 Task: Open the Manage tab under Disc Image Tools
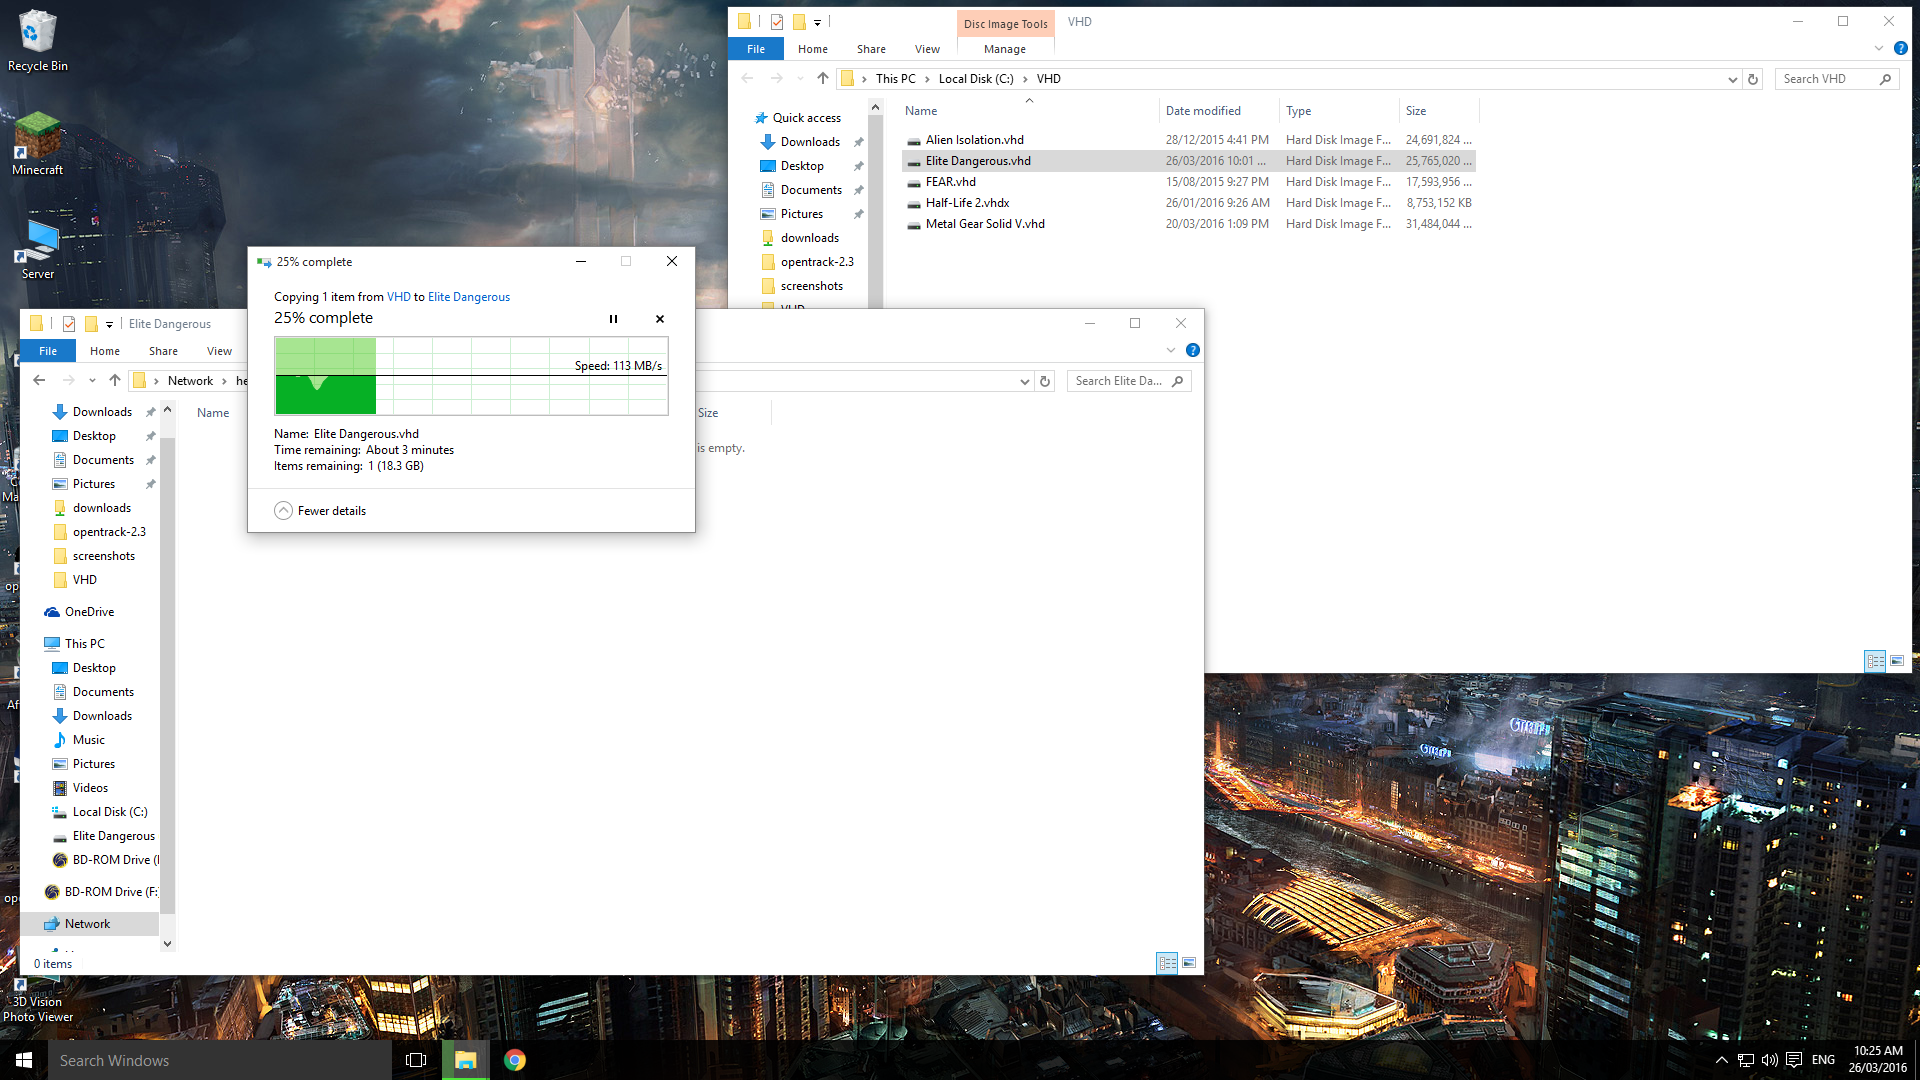[x=1005, y=49]
